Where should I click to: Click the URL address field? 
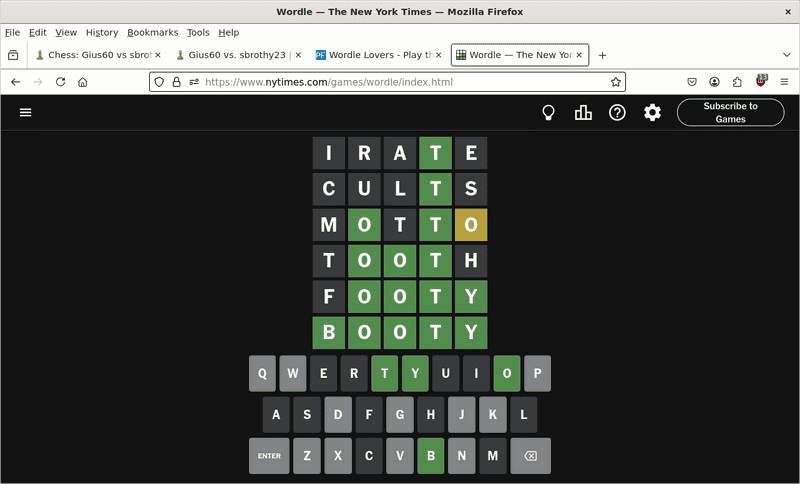pos(388,82)
